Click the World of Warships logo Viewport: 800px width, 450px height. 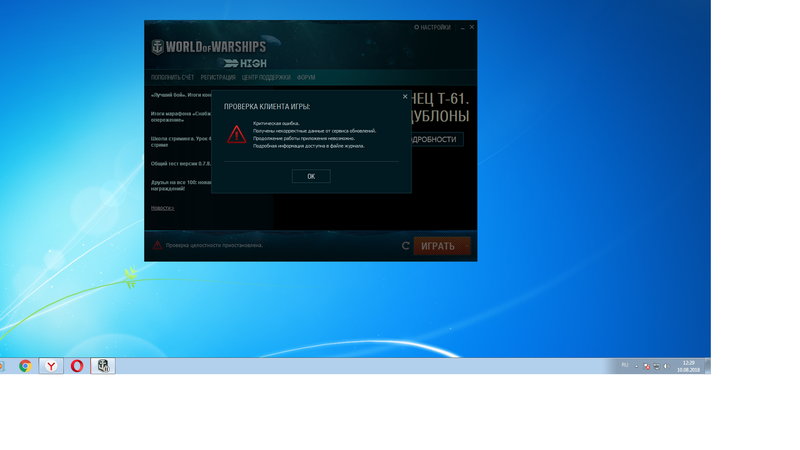209,47
